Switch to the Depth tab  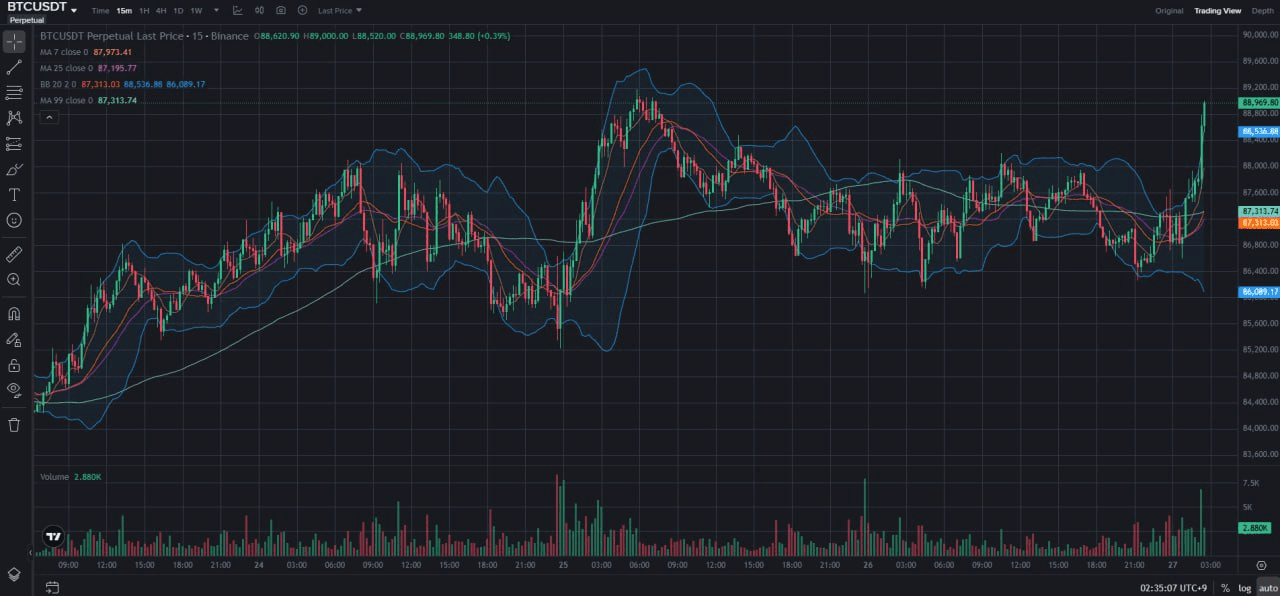(x=1263, y=10)
